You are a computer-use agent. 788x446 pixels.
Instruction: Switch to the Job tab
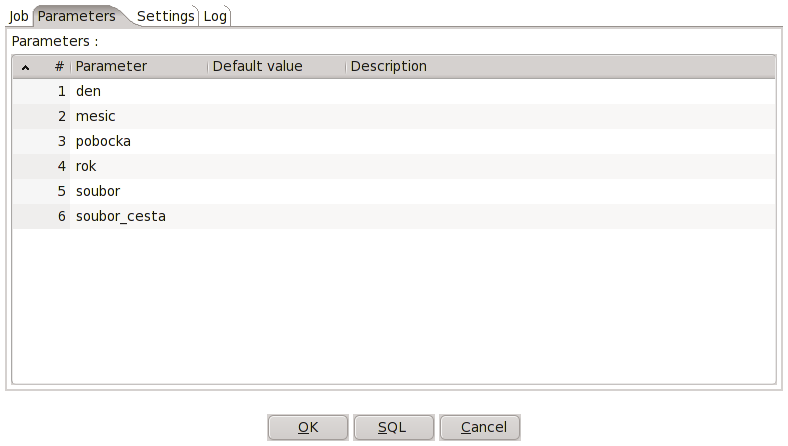[x=19, y=16]
